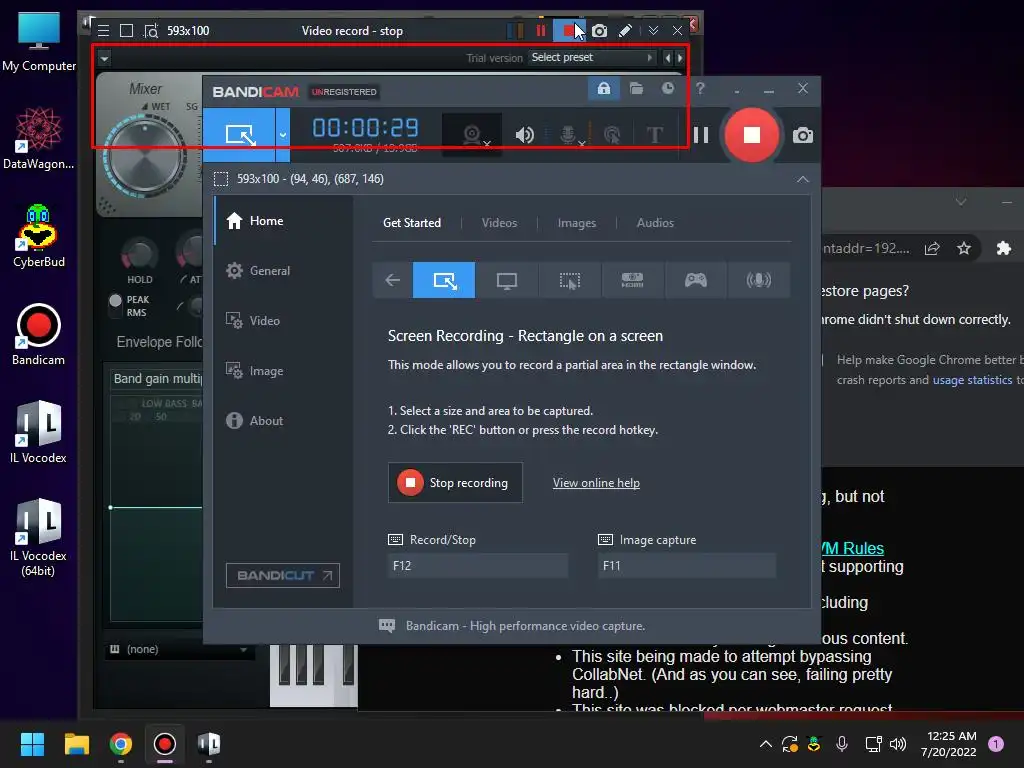The height and width of the screenshot is (768, 1024).
Task: Select Rectangle on a screen mode tile
Action: pos(444,280)
